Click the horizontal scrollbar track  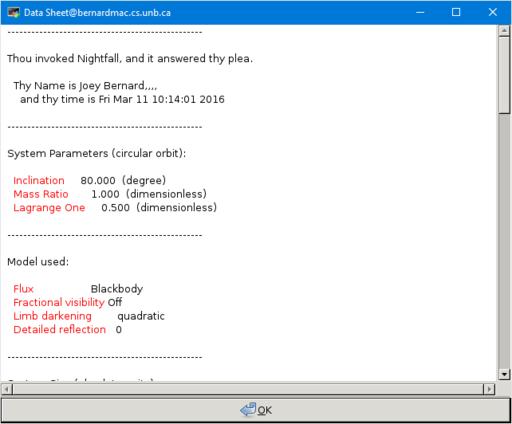coord(248,389)
